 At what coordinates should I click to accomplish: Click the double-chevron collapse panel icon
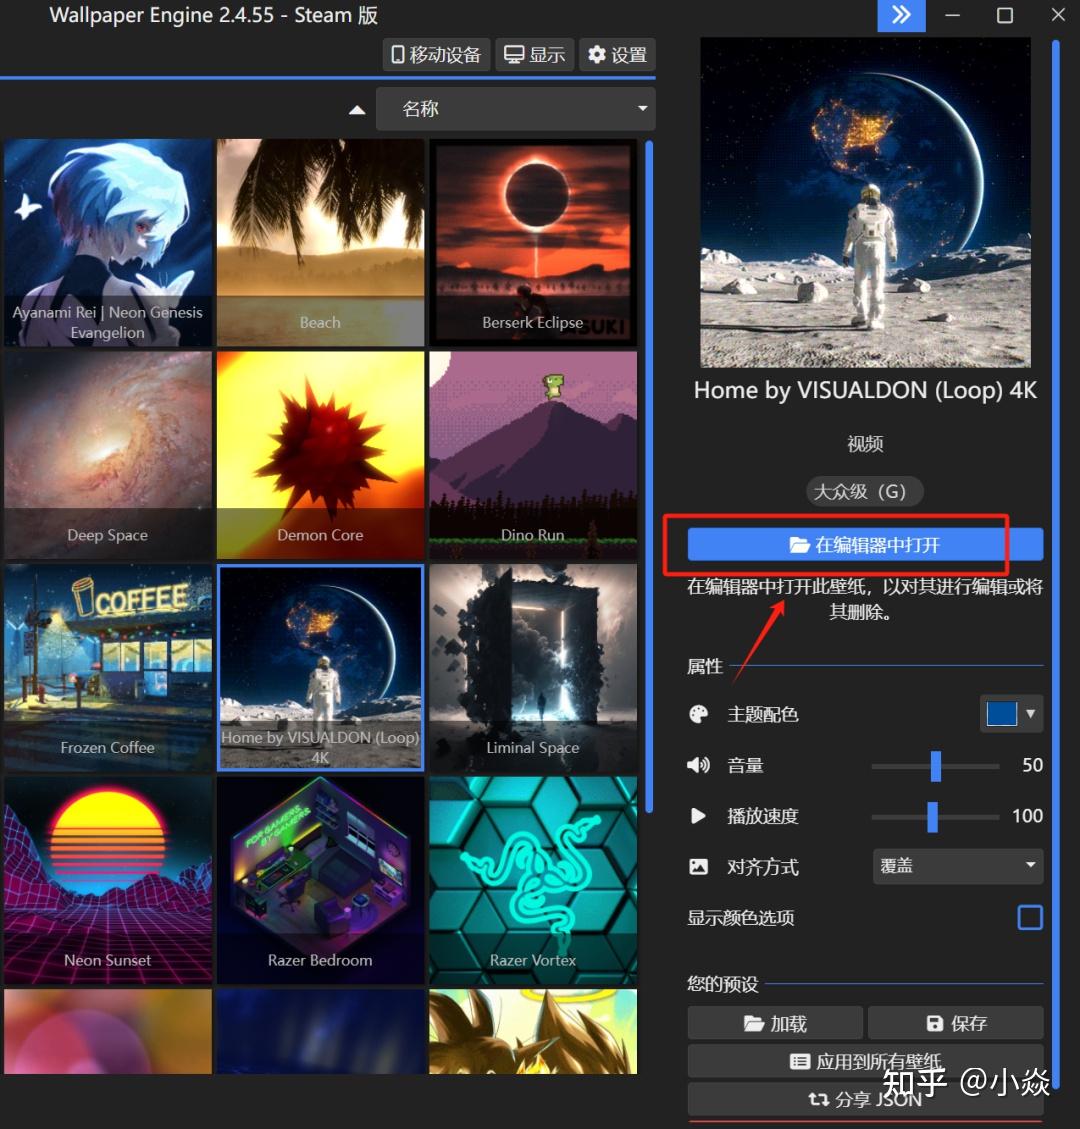[901, 15]
